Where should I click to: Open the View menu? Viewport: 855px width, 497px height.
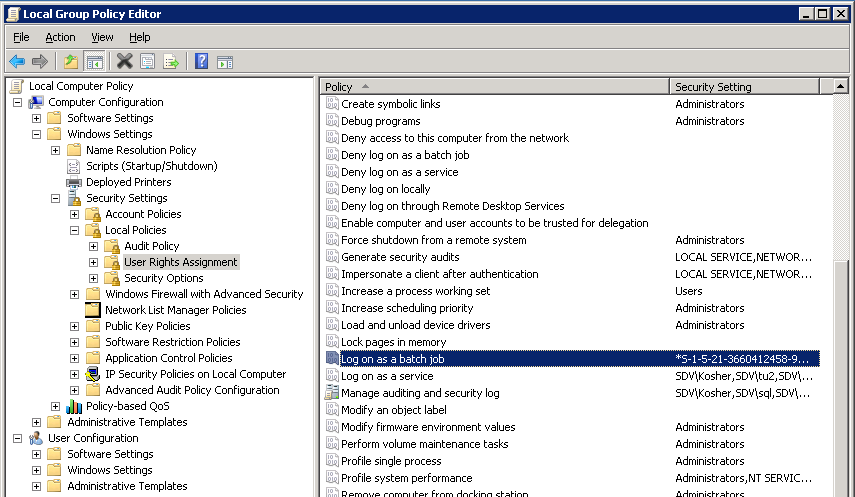coord(102,37)
